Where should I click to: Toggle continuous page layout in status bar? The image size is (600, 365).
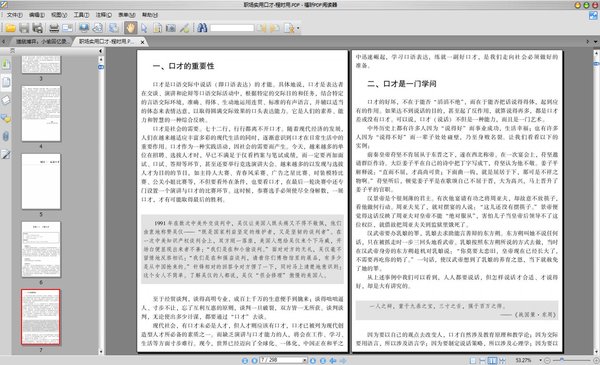tap(483, 360)
